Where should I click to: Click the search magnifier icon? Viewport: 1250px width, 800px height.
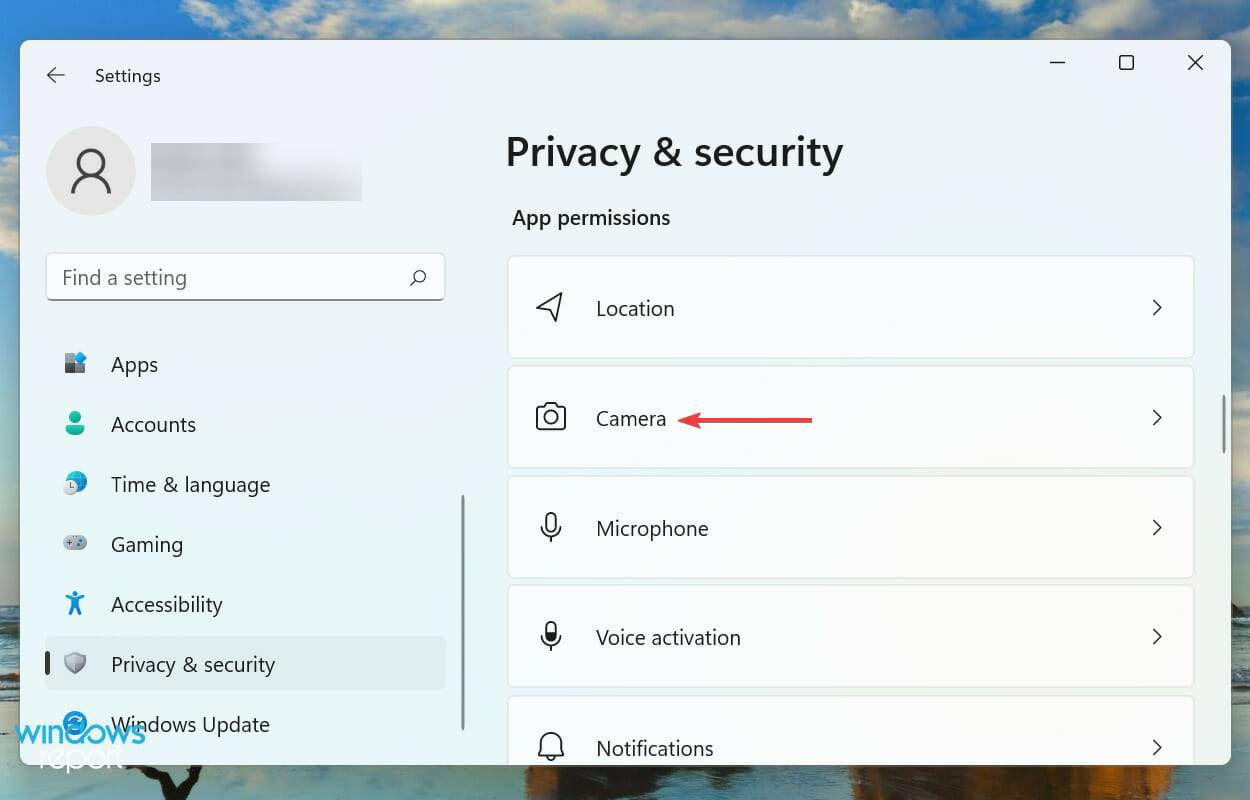(418, 278)
